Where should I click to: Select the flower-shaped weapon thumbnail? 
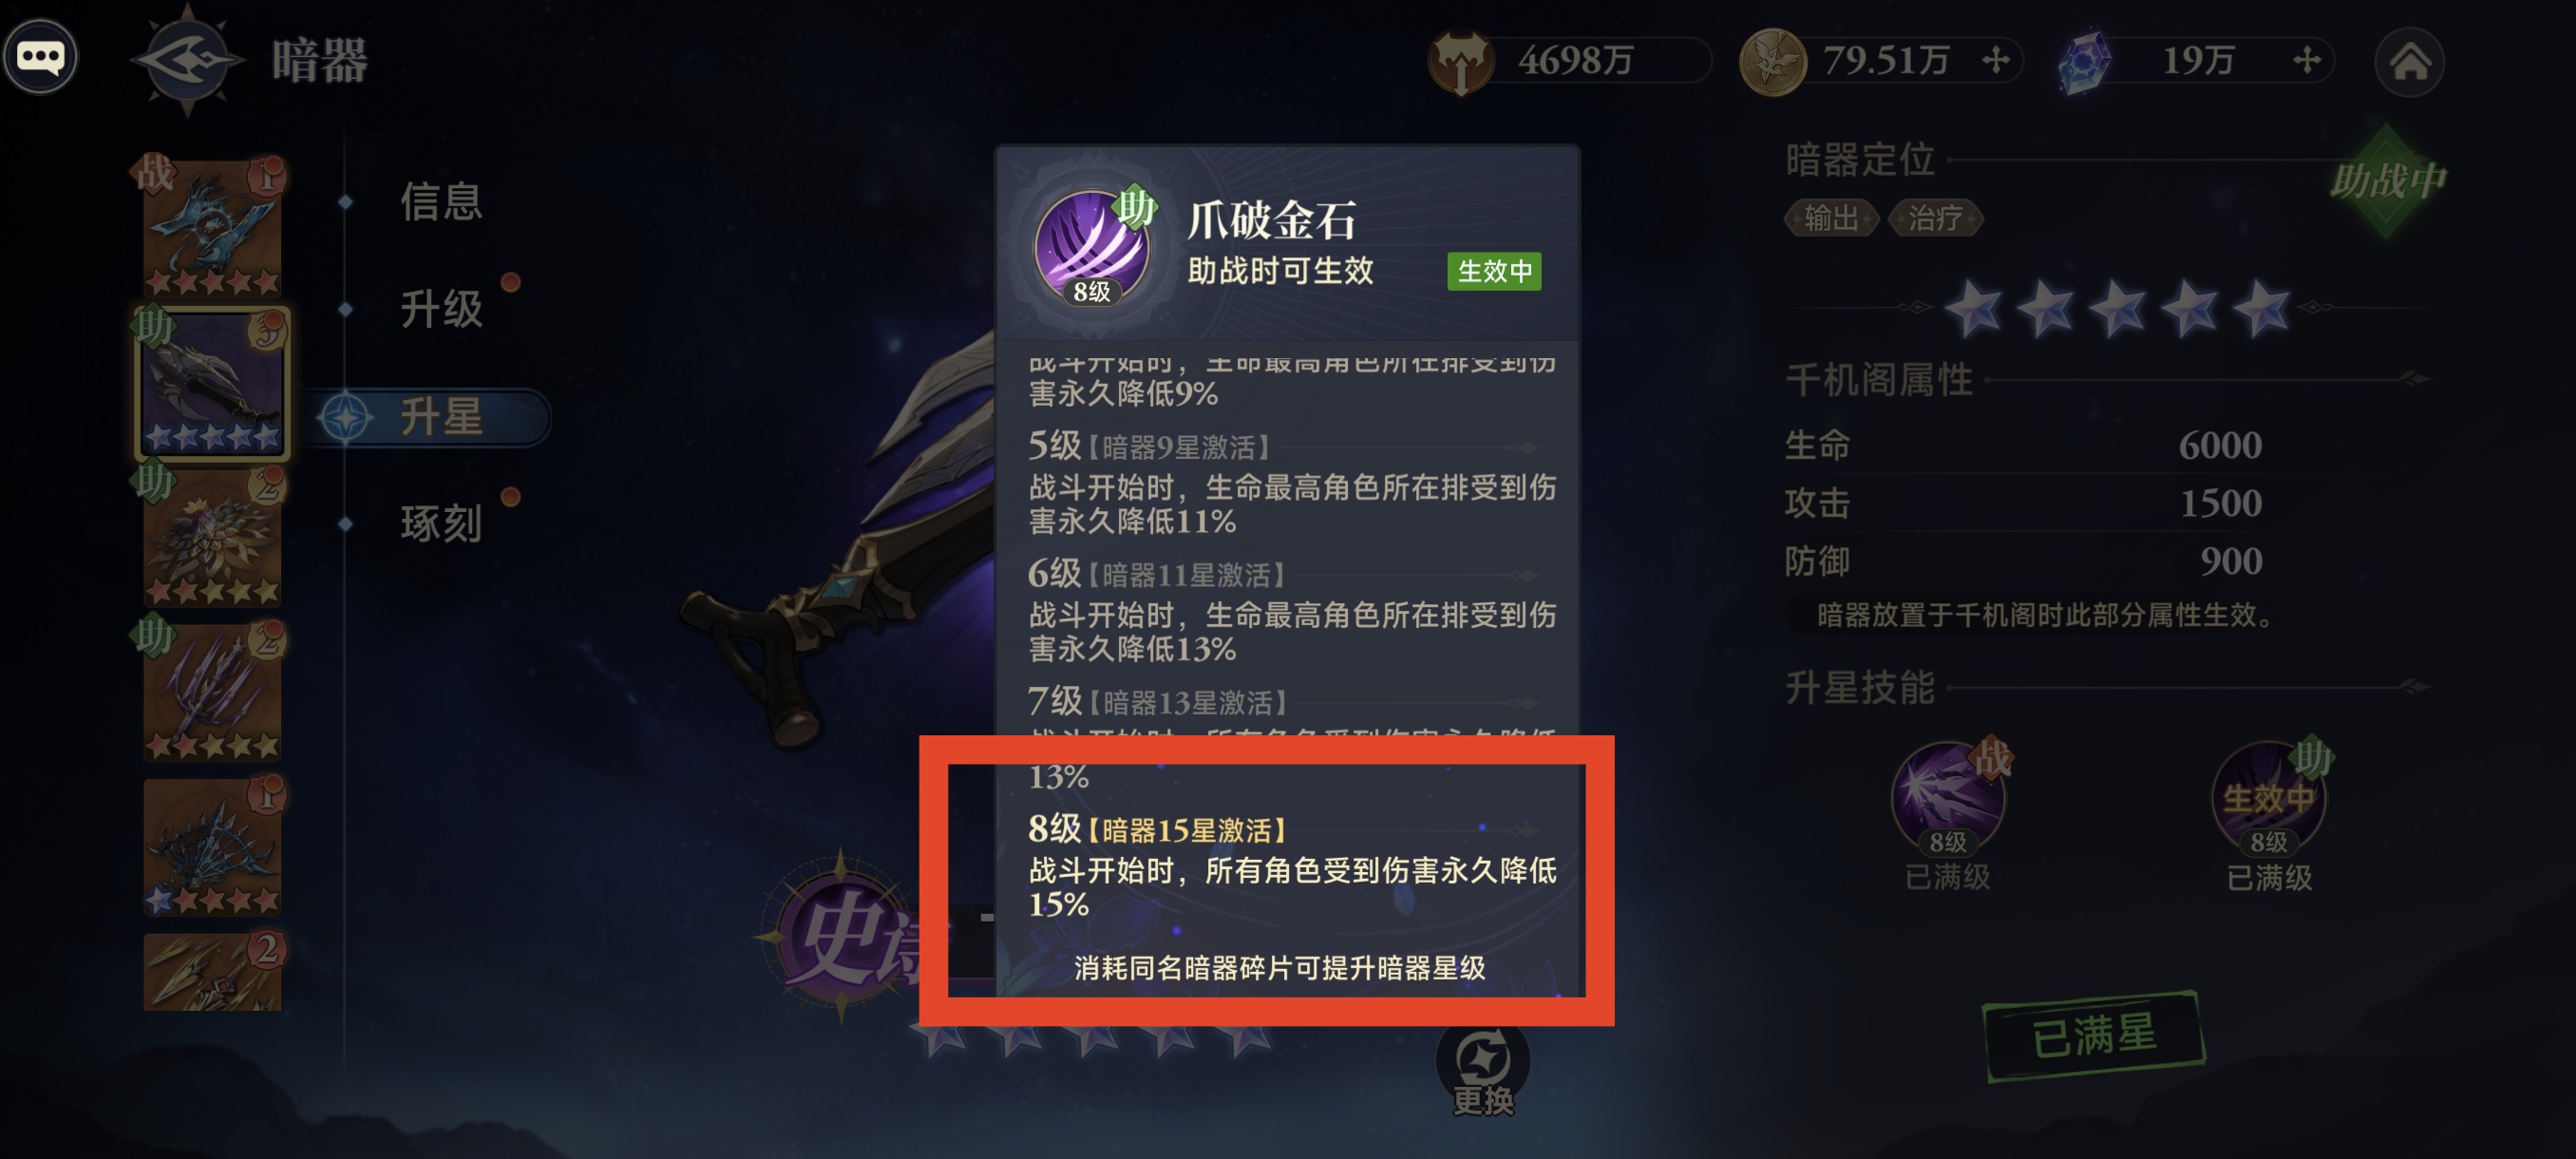click(x=212, y=538)
